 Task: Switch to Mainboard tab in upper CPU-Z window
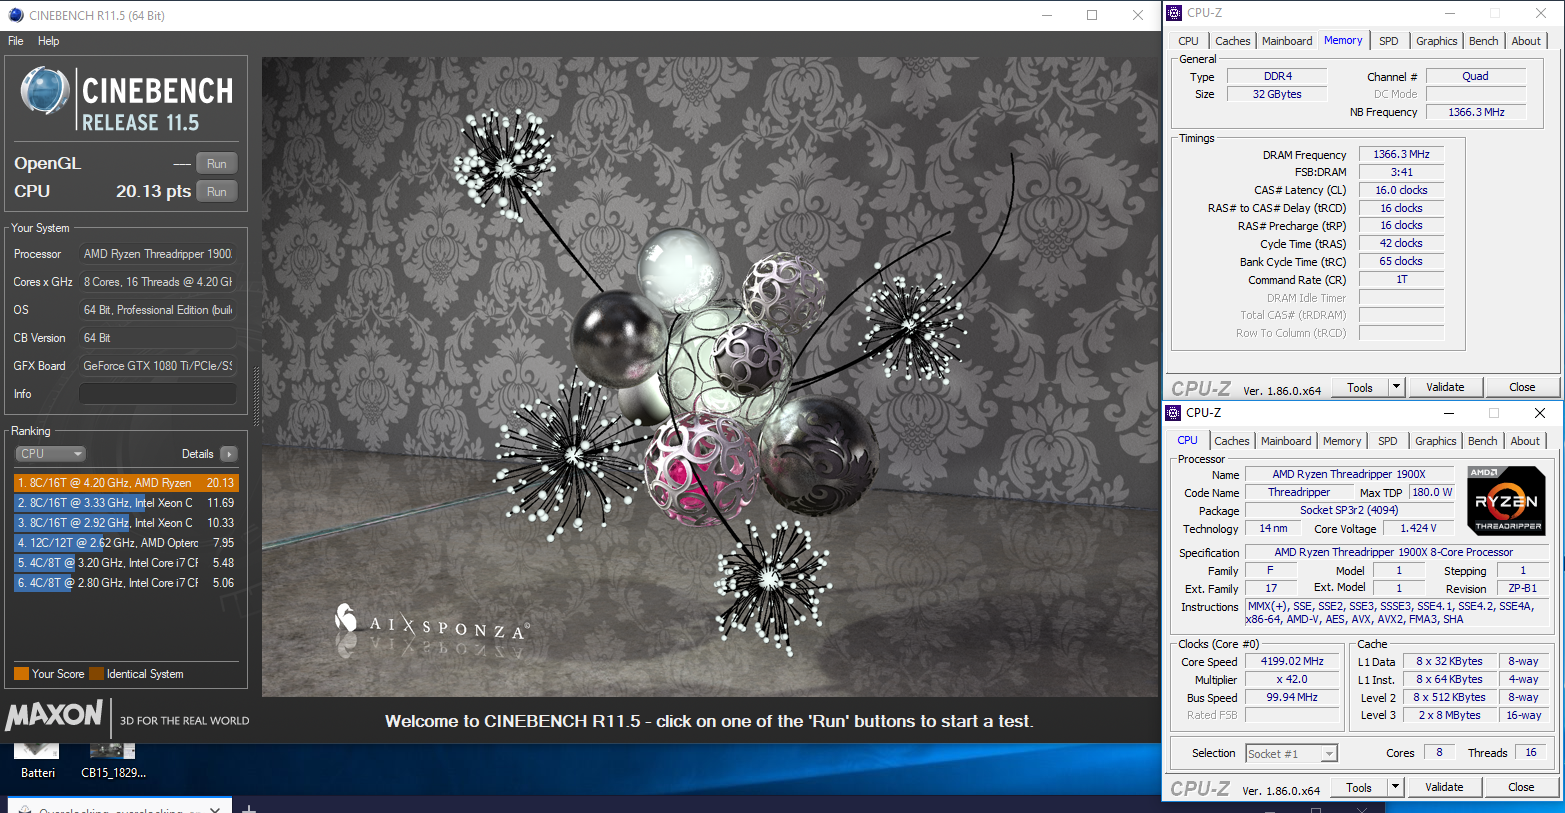click(x=1287, y=41)
